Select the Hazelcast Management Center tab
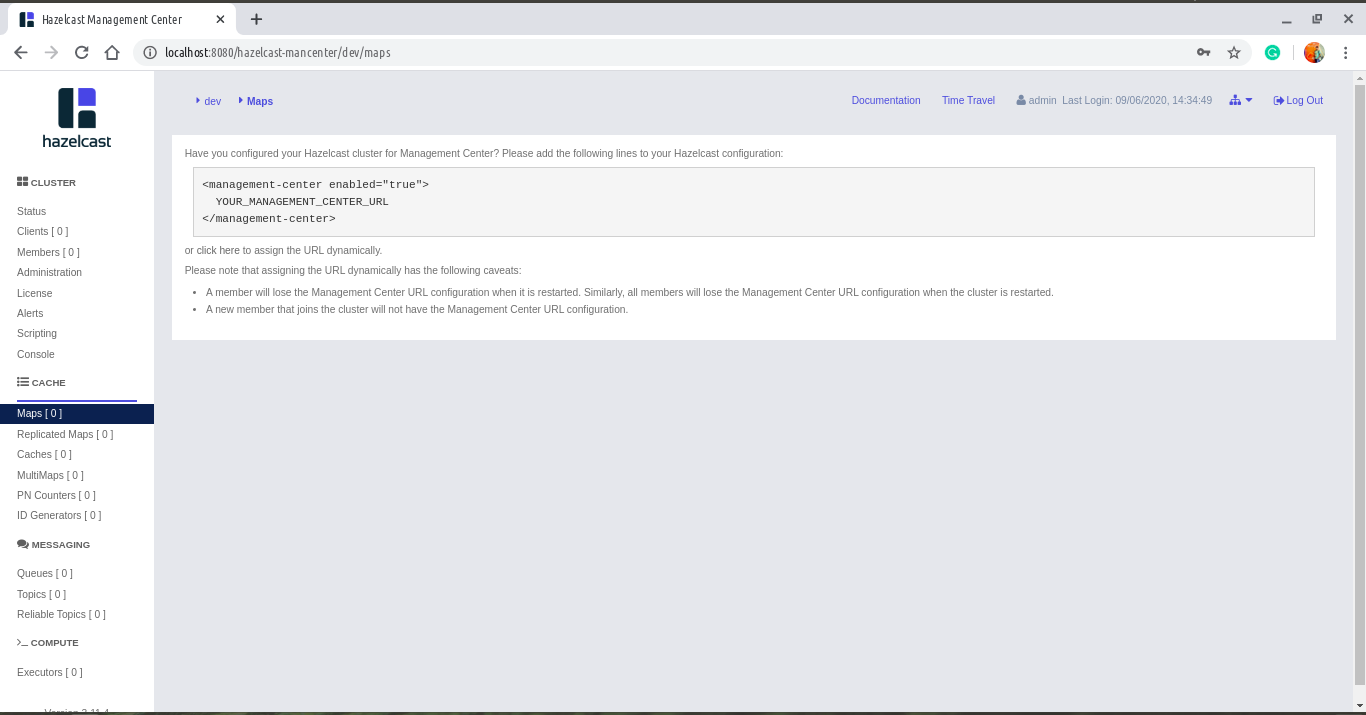This screenshot has height=715, width=1366. tap(119, 19)
